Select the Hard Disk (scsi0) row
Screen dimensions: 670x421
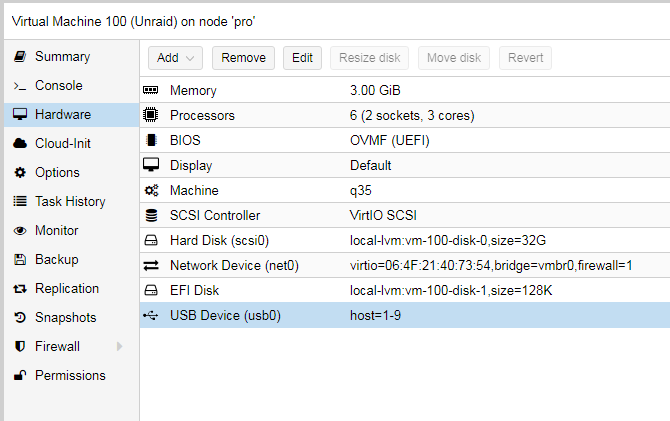click(x=405, y=240)
